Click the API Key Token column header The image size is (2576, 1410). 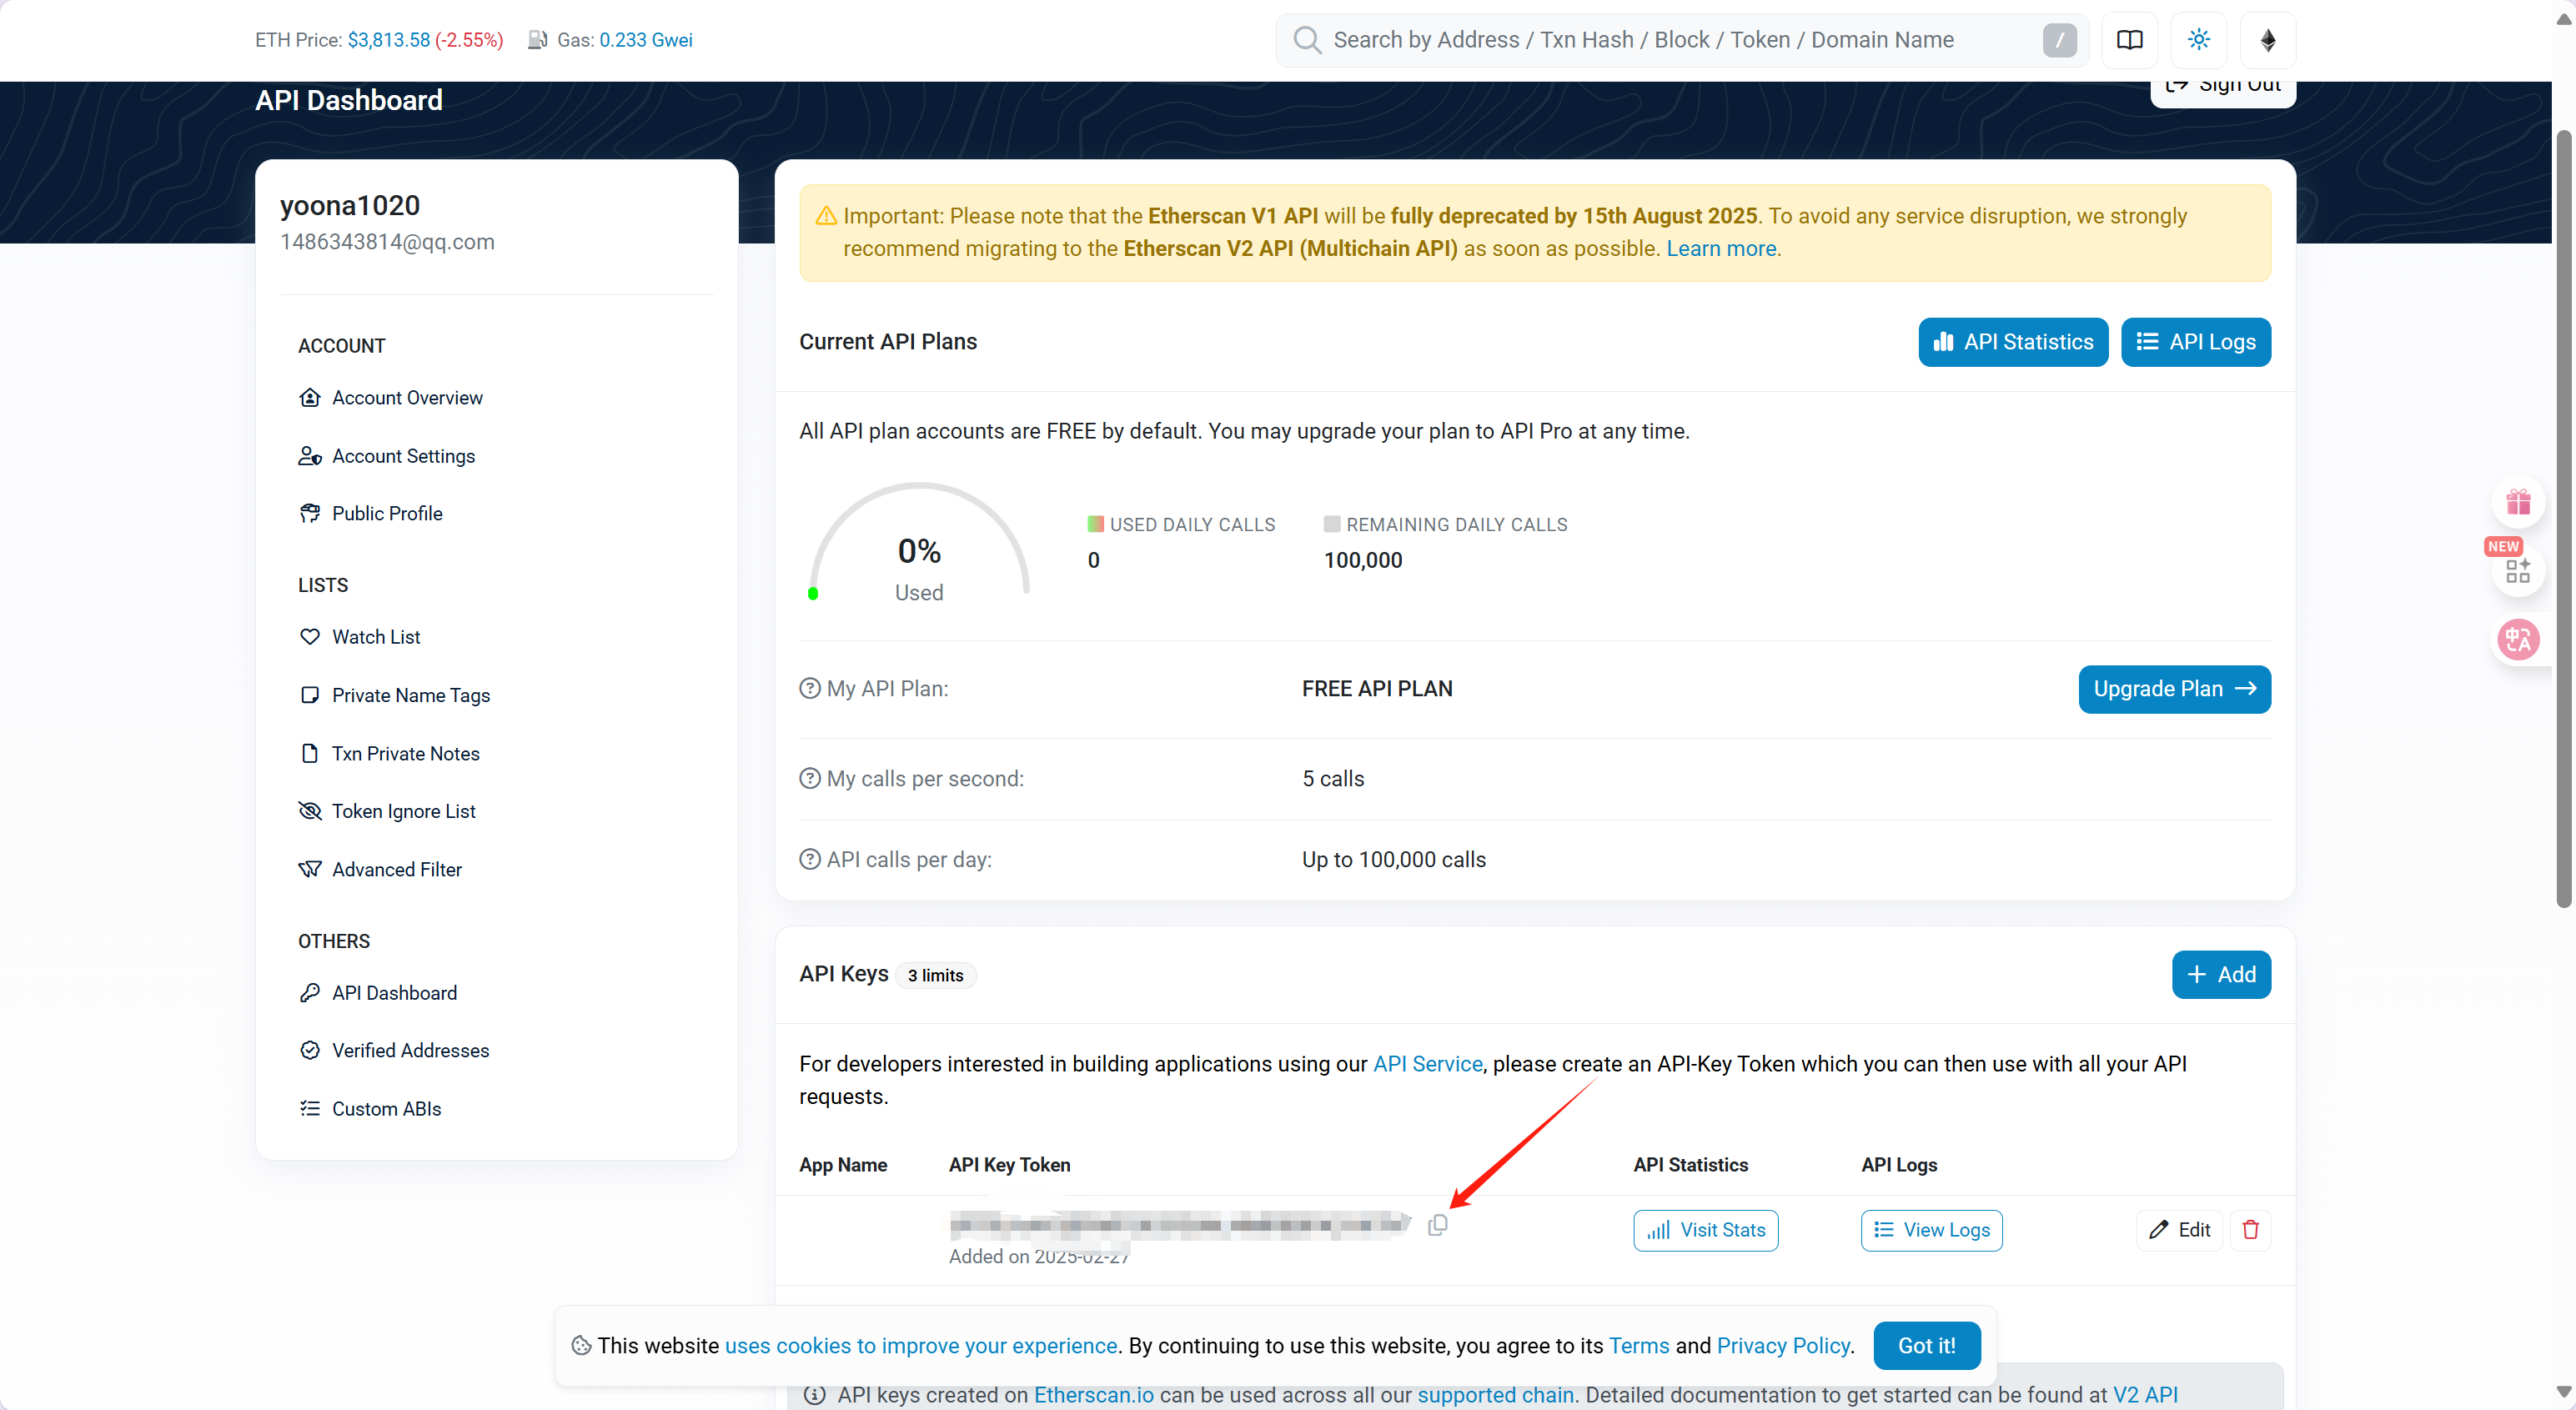coord(1008,1165)
